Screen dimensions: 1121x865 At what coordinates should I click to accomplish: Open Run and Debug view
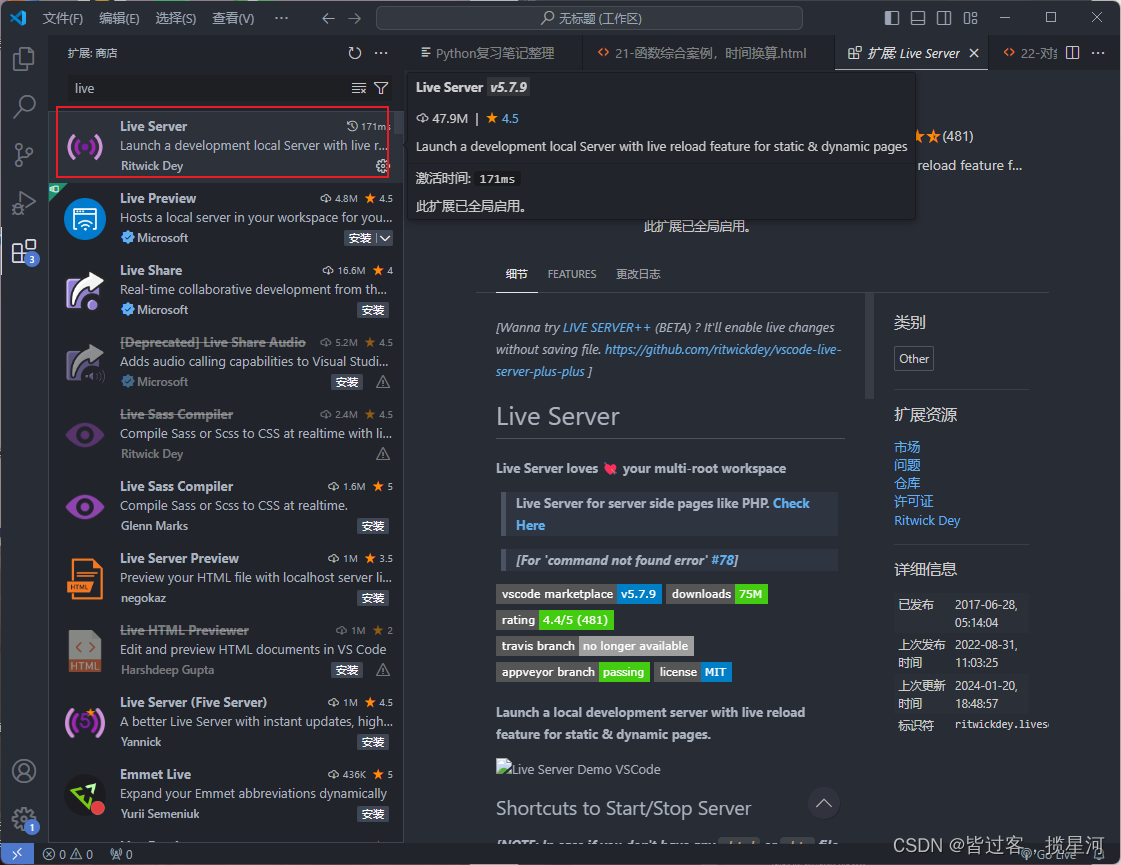pyautogui.click(x=24, y=203)
